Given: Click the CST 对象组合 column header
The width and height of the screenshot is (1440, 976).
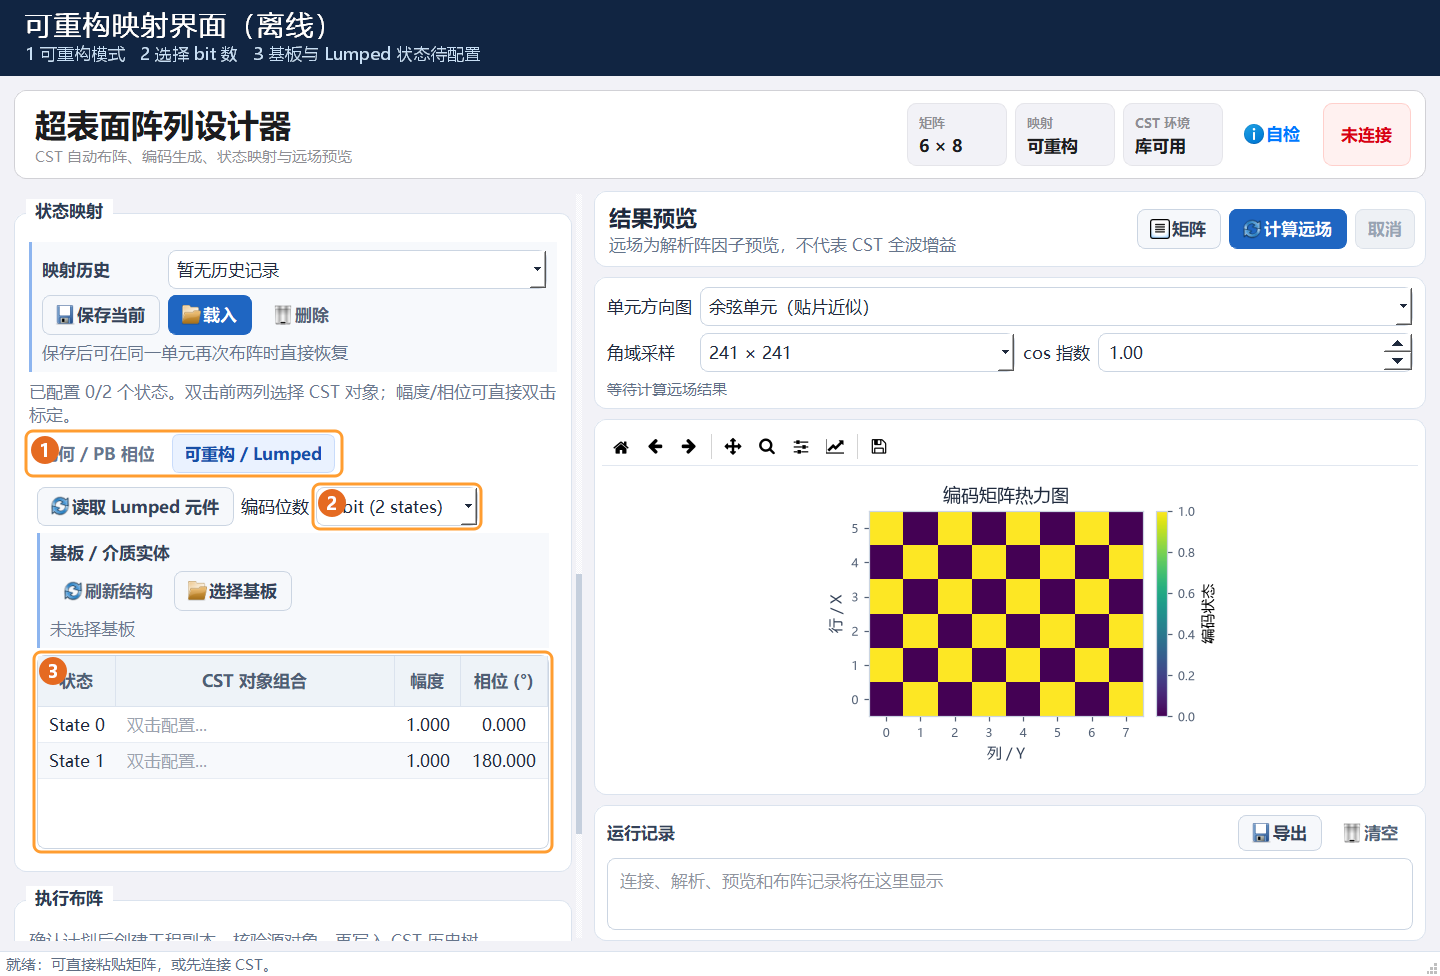Looking at the screenshot, I should point(255,681).
